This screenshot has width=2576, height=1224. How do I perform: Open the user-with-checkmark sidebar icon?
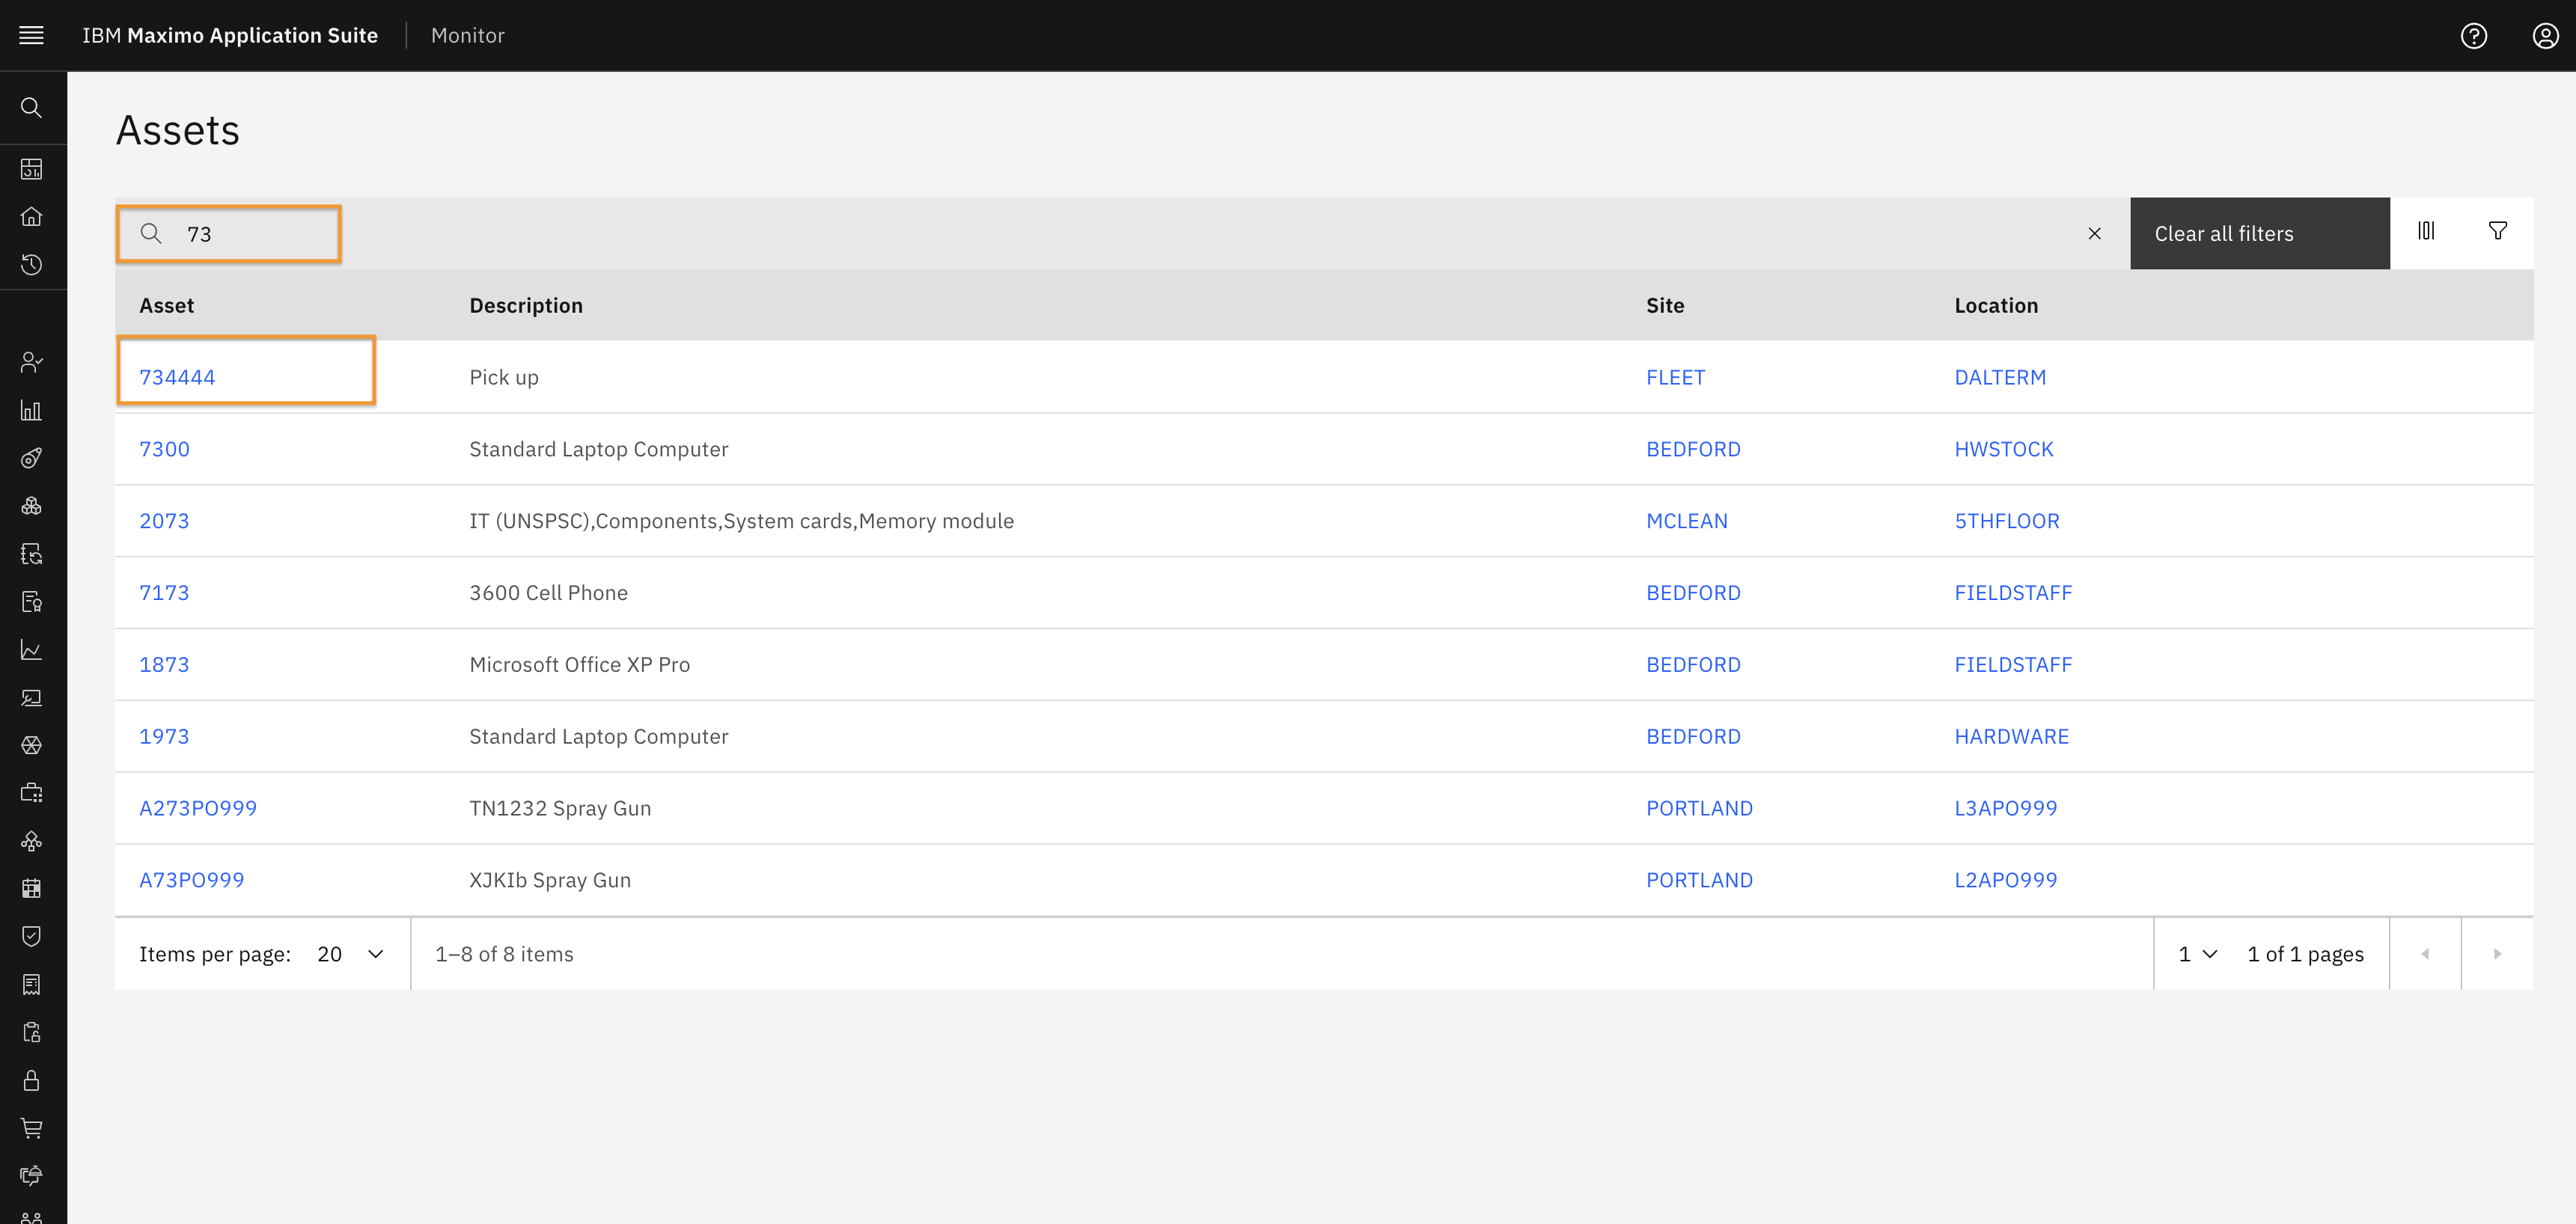click(x=32, y=362)
